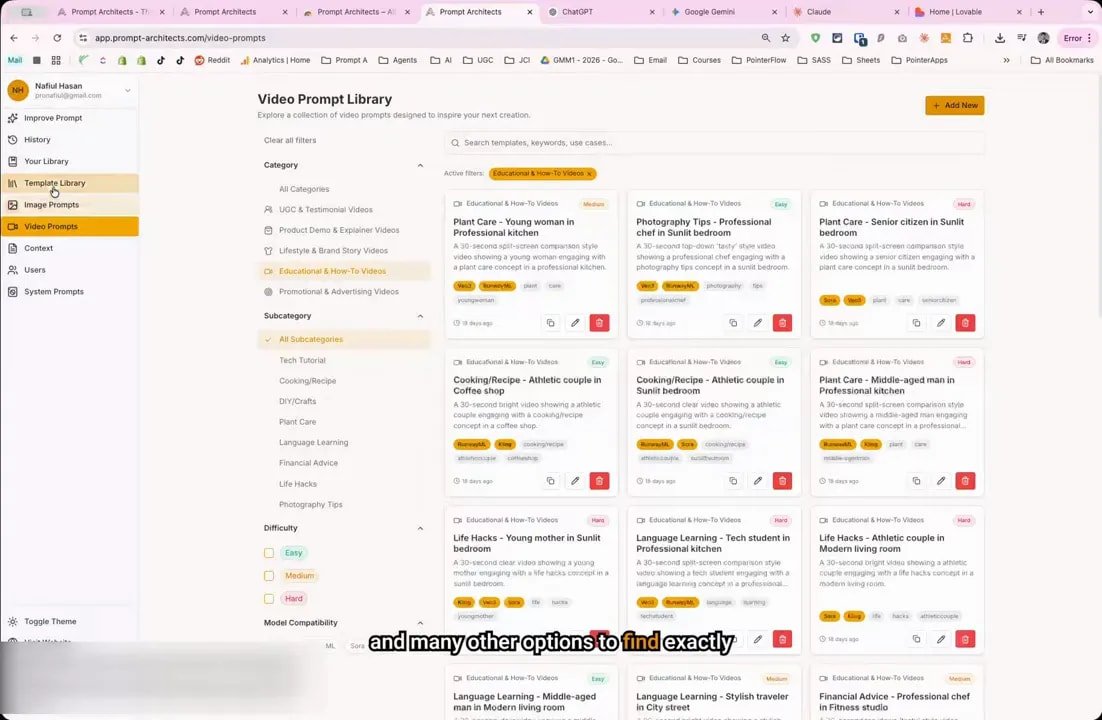1102x720 pixels.
Task: Focus the Search templates input field
Action: pos(714,143)
